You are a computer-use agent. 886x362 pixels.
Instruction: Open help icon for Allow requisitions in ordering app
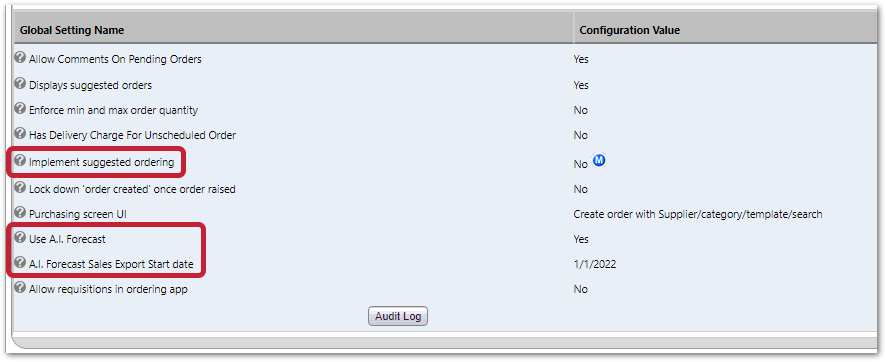20,288
